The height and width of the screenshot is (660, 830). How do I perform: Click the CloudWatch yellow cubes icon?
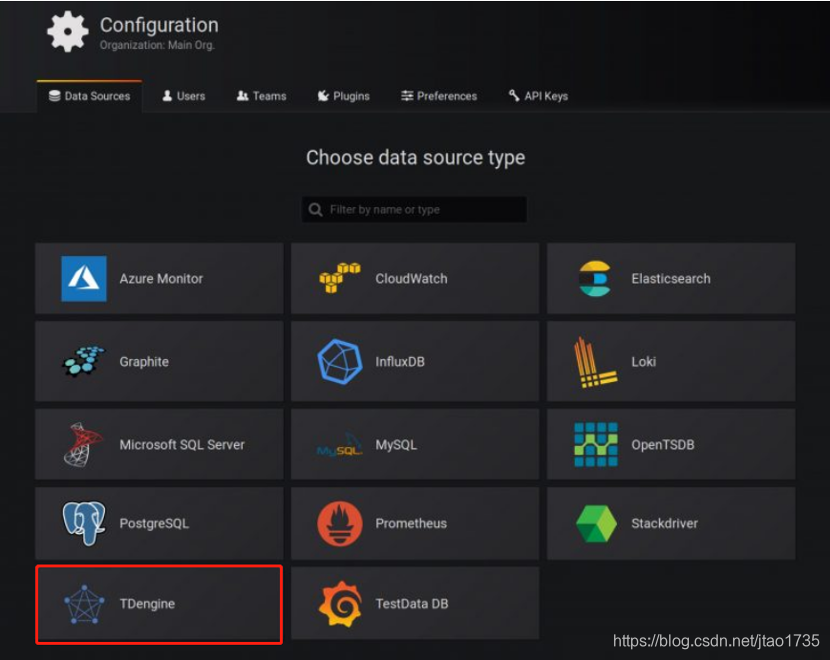point(340,278)
